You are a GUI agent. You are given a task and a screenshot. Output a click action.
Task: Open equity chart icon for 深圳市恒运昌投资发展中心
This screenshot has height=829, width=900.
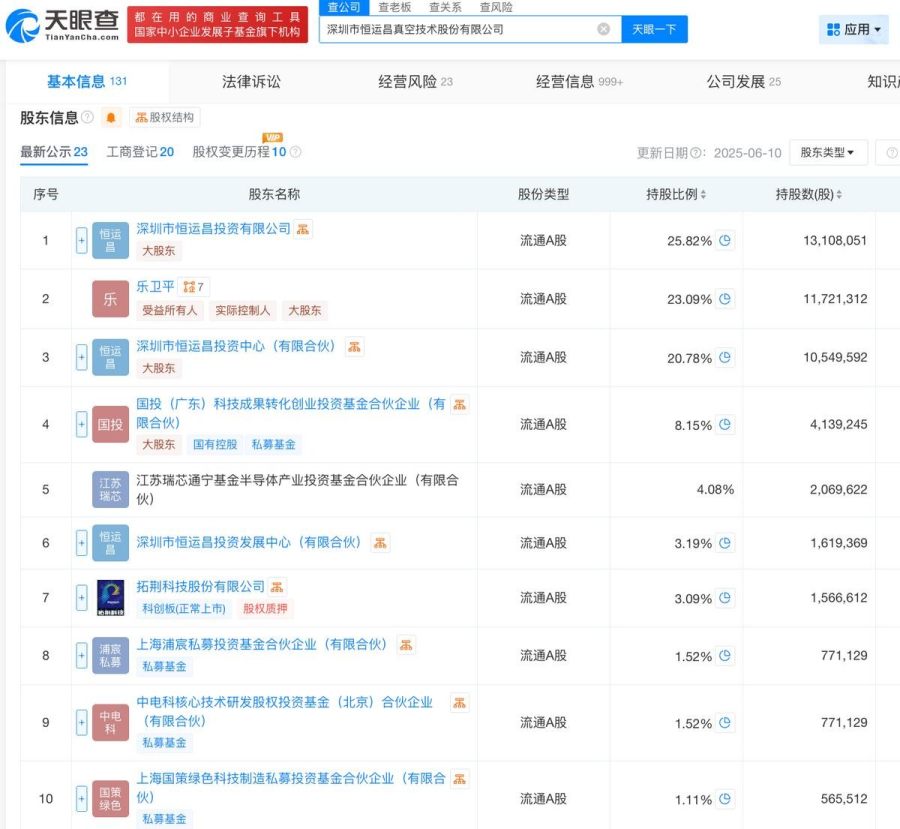coord(380,543)
